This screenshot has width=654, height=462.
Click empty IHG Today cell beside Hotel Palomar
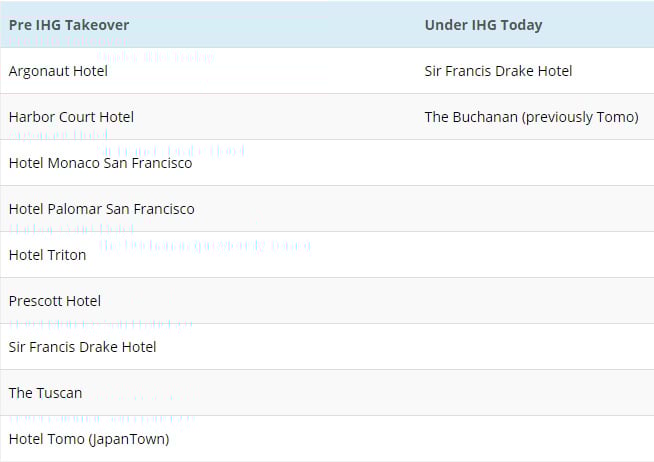click(x=535, y=209)
